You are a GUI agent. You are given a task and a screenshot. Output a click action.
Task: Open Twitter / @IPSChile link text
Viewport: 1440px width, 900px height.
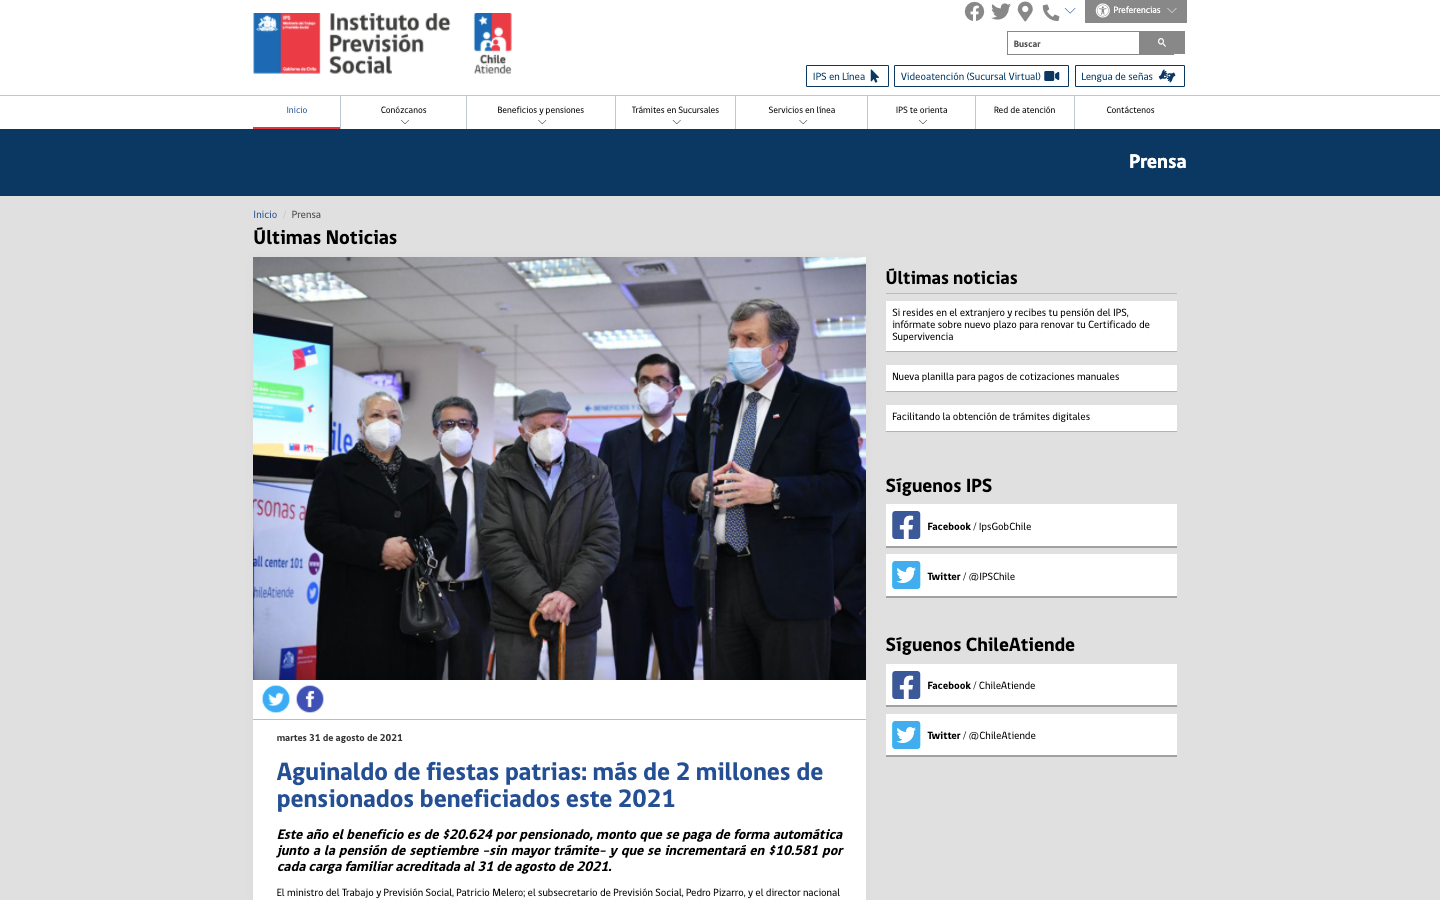pos(971,577)
